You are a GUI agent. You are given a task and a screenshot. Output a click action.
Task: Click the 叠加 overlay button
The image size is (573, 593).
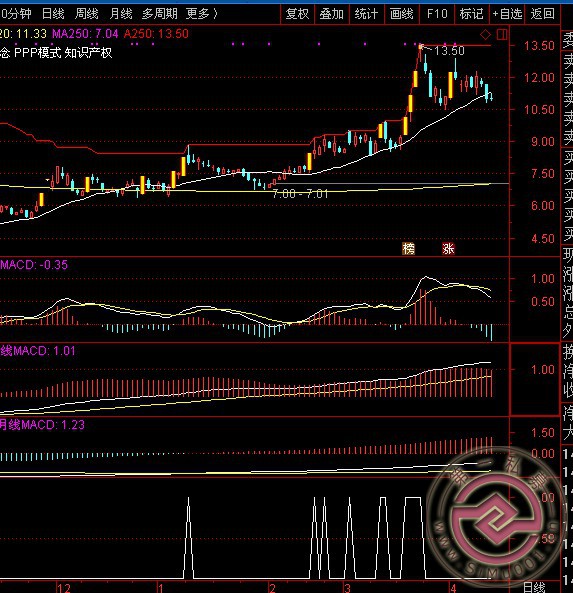[331, 14]
